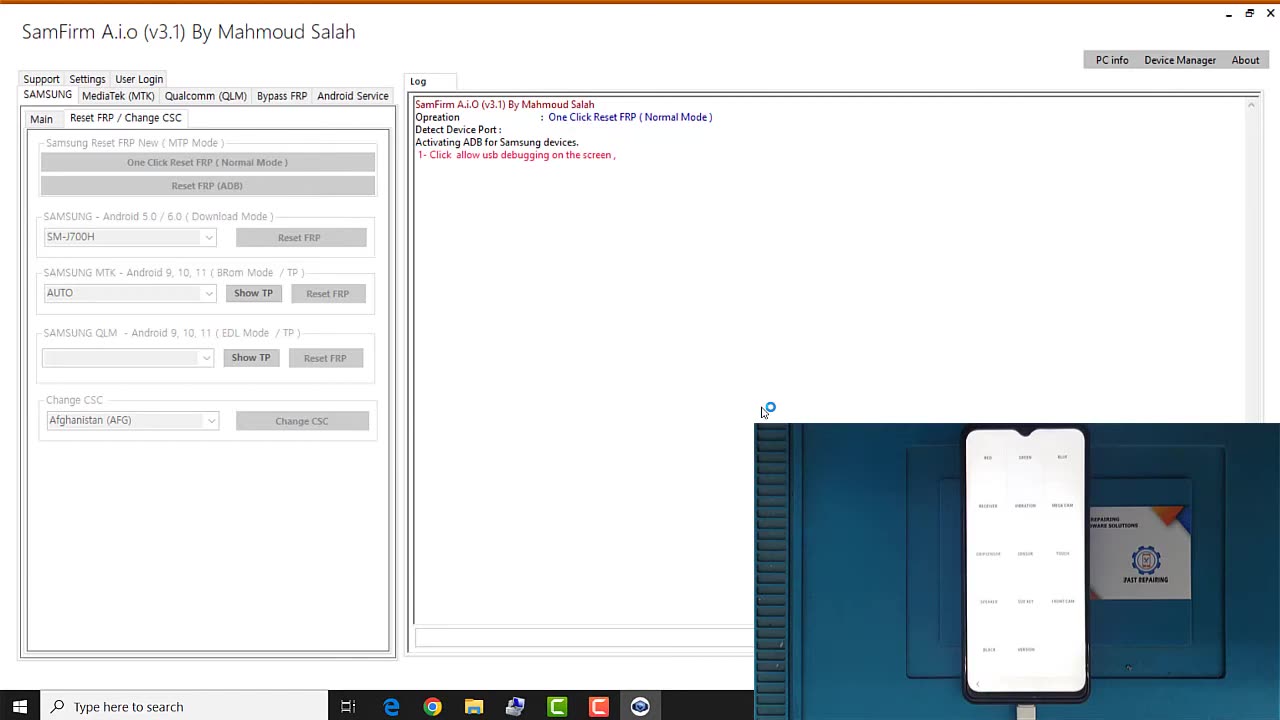Select SamFirm app icon in taskbar

pyautogui.click(x=640, y=707)
